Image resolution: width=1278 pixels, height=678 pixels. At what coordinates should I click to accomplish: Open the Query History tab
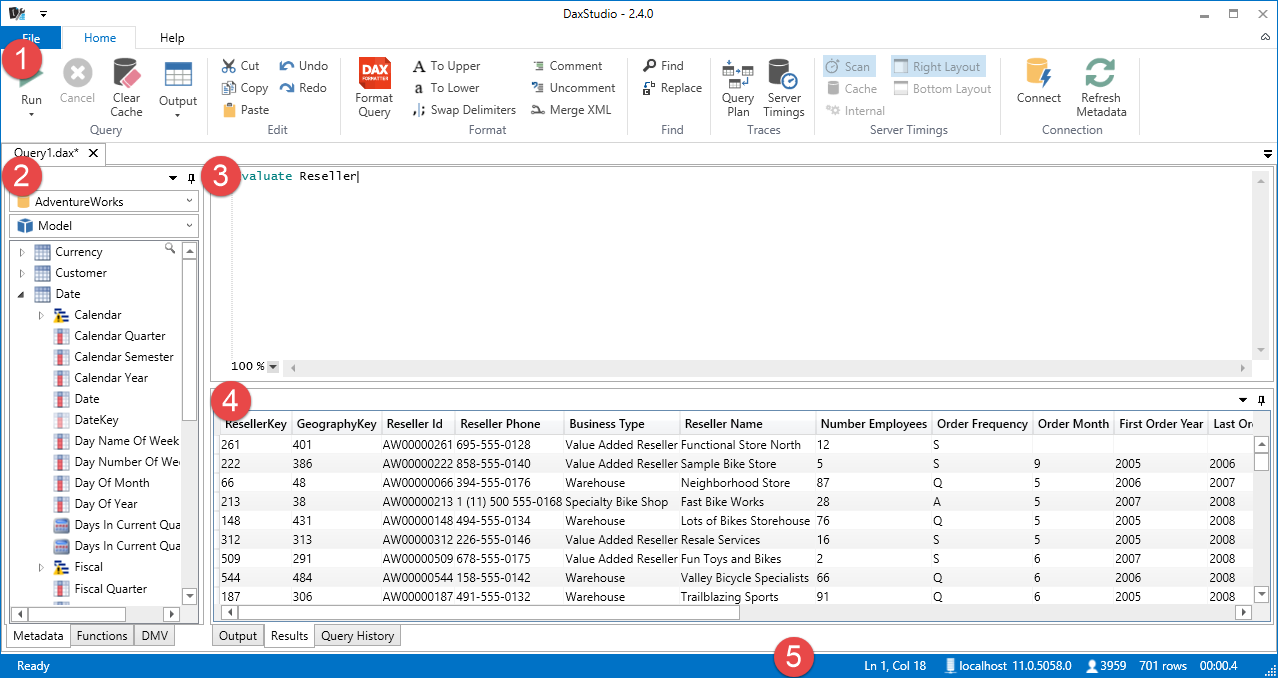coord(358,636)
